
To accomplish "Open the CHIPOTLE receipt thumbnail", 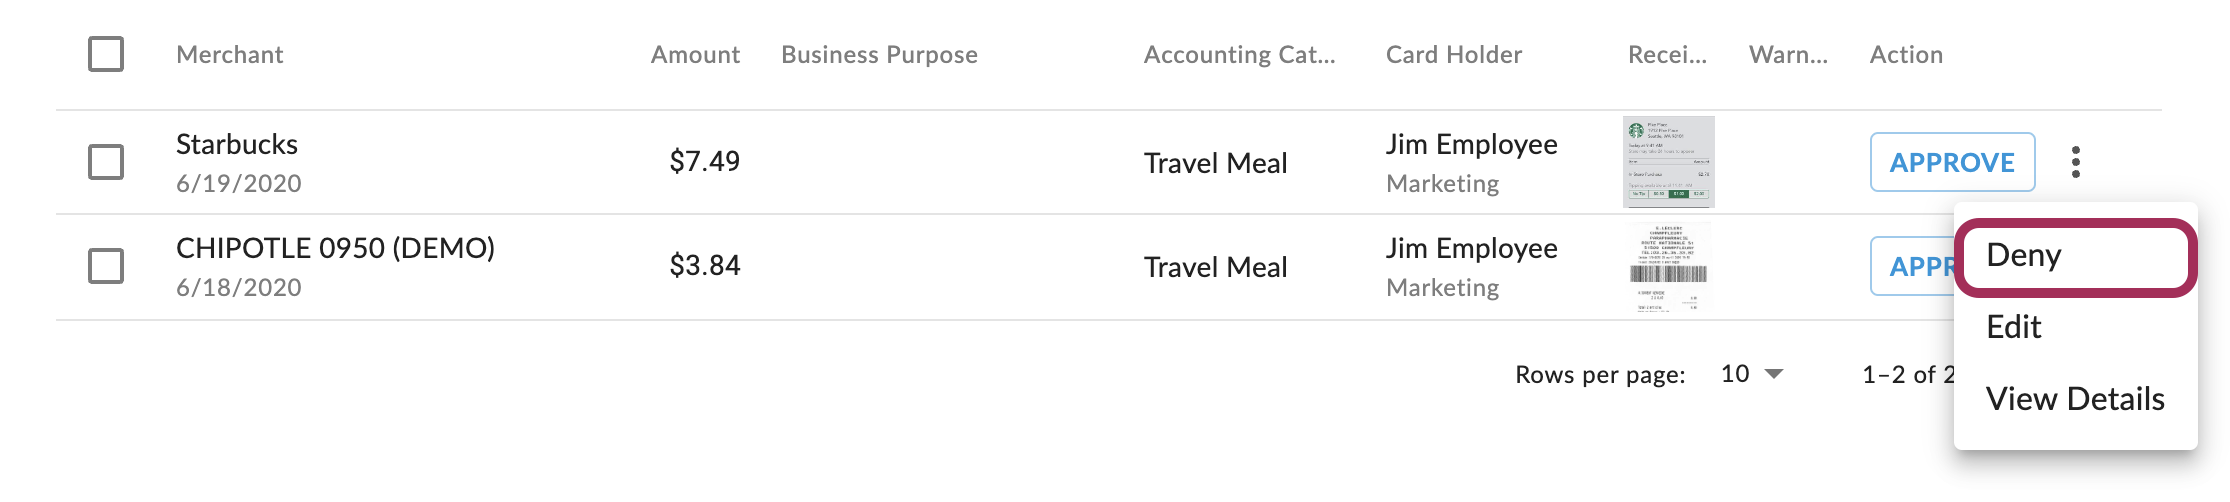I will (1668, 266).
